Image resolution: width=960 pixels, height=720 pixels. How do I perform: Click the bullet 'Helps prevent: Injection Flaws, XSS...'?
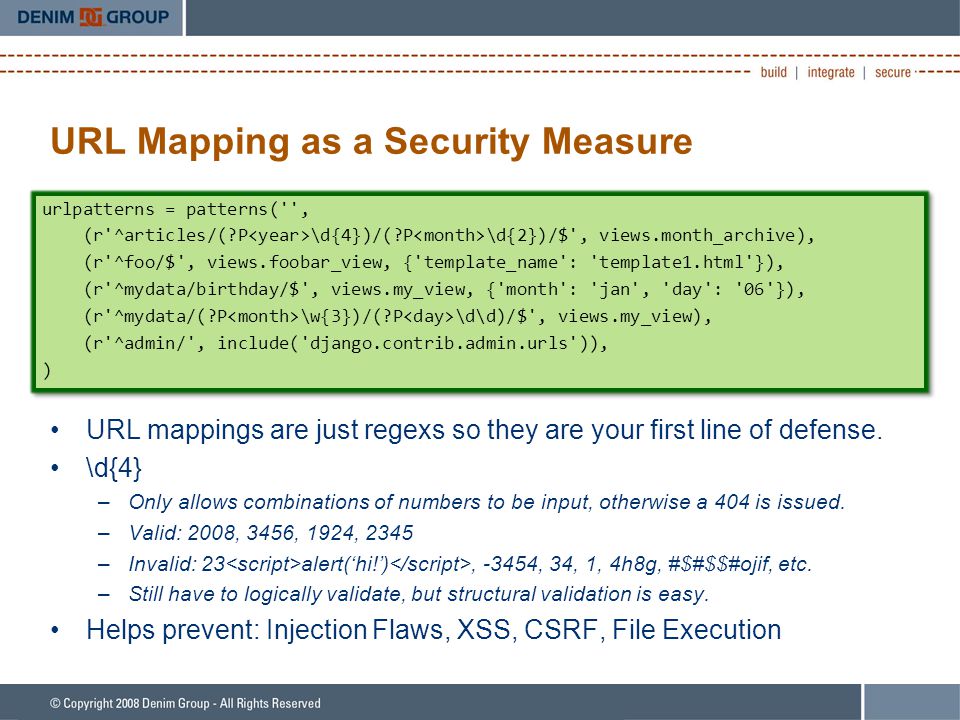coord(433,629)
